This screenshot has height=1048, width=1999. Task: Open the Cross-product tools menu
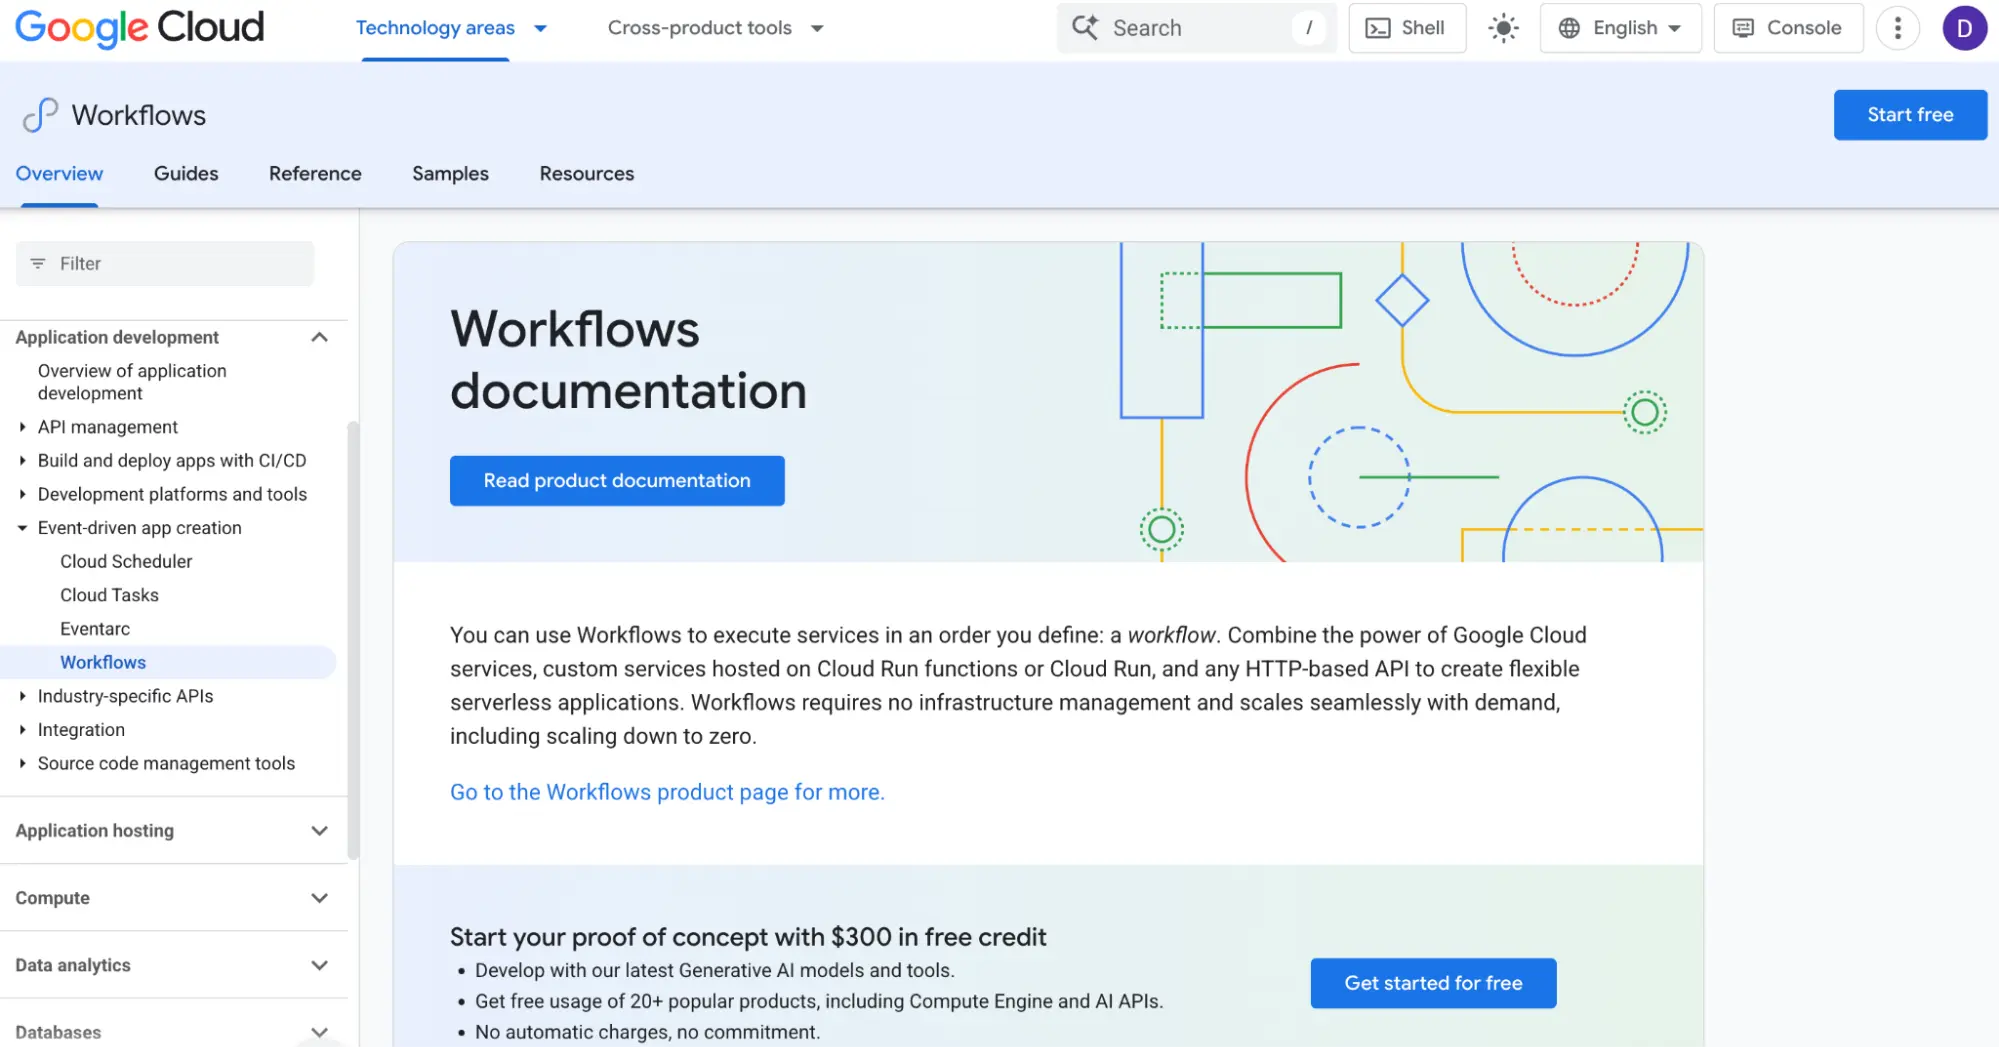[x=715, y=28]
